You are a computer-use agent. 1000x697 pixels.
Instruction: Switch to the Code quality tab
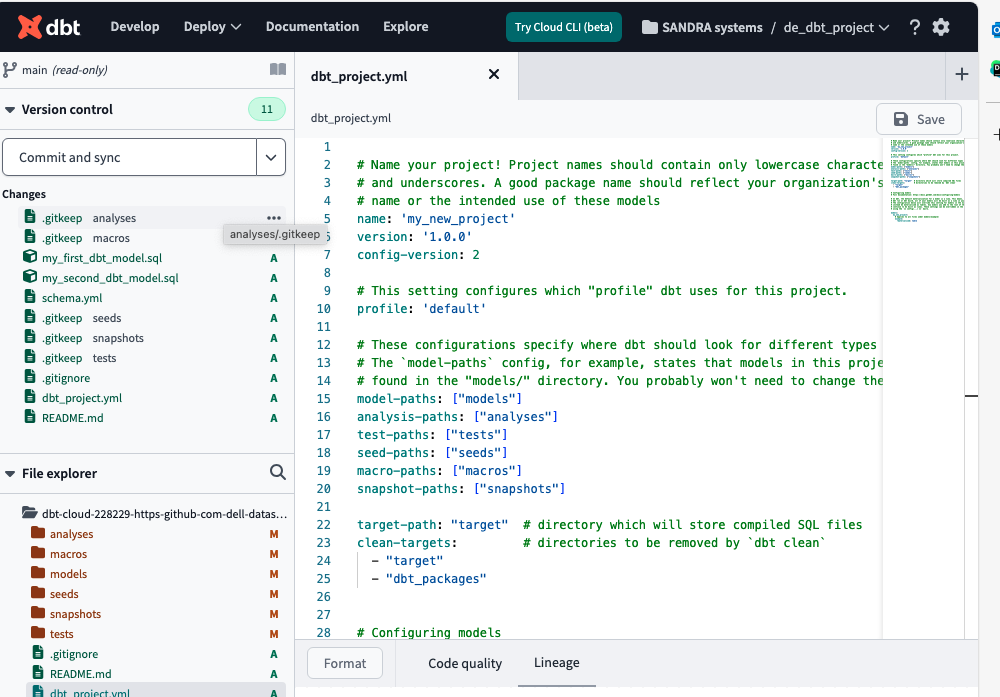pos(465,663)
